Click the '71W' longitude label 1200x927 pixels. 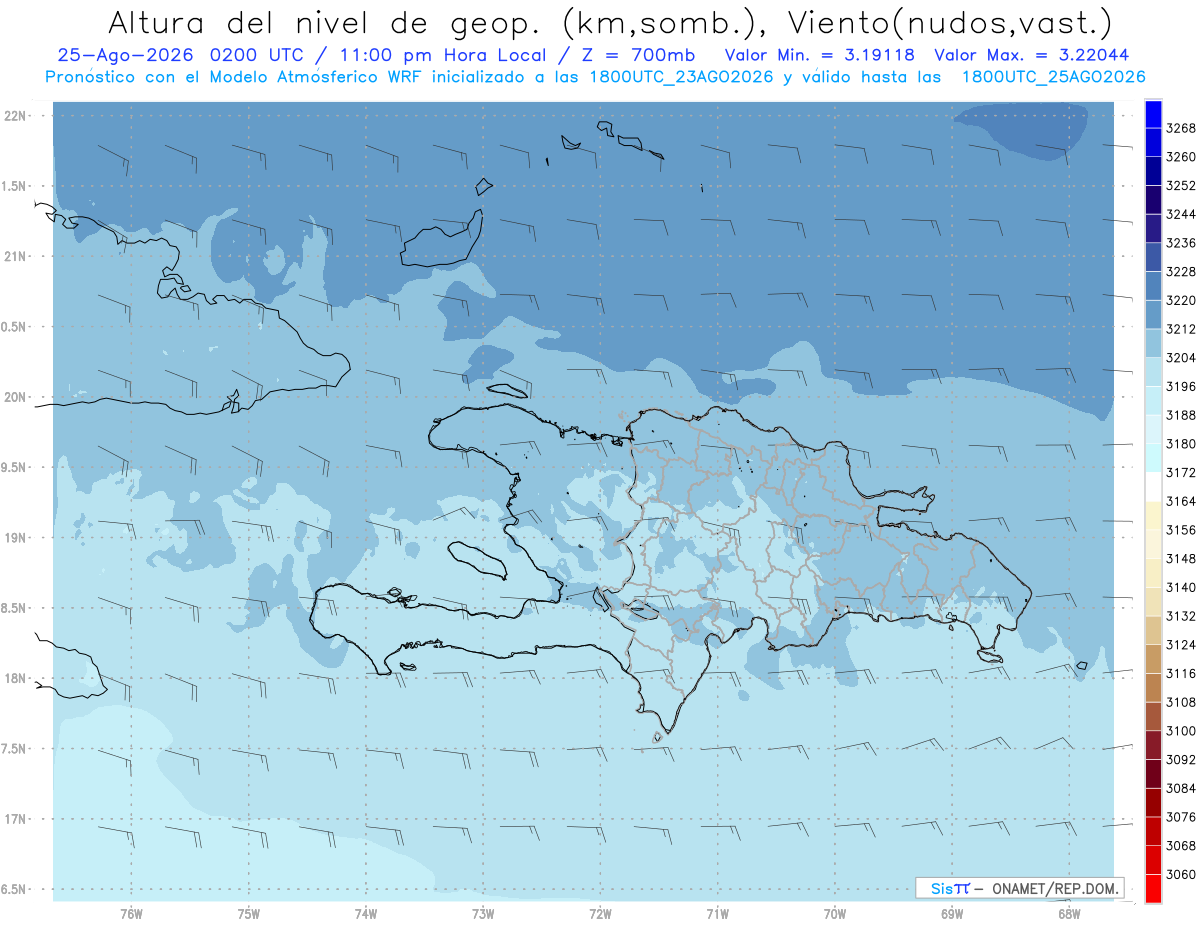click(x=717, y=913)
